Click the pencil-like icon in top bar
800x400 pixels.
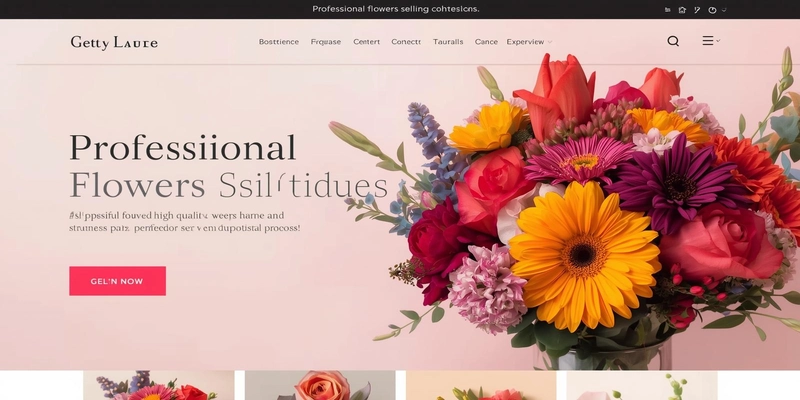point(696,10)
